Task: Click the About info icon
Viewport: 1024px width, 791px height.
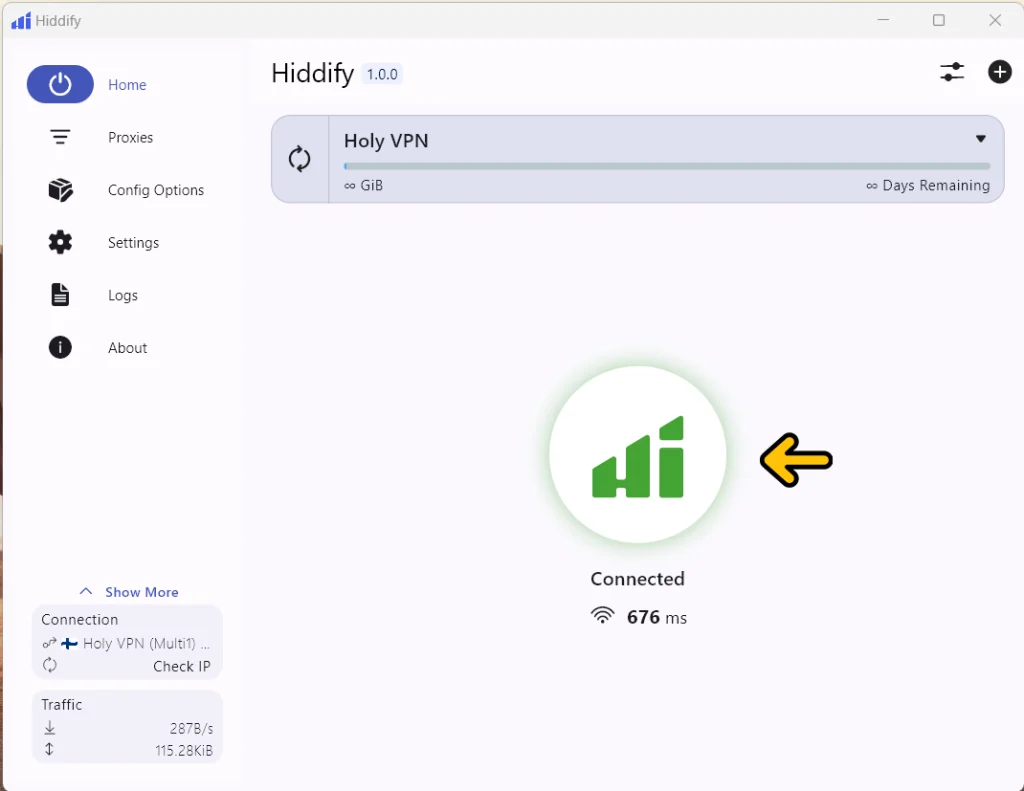Action: [60, 347]
